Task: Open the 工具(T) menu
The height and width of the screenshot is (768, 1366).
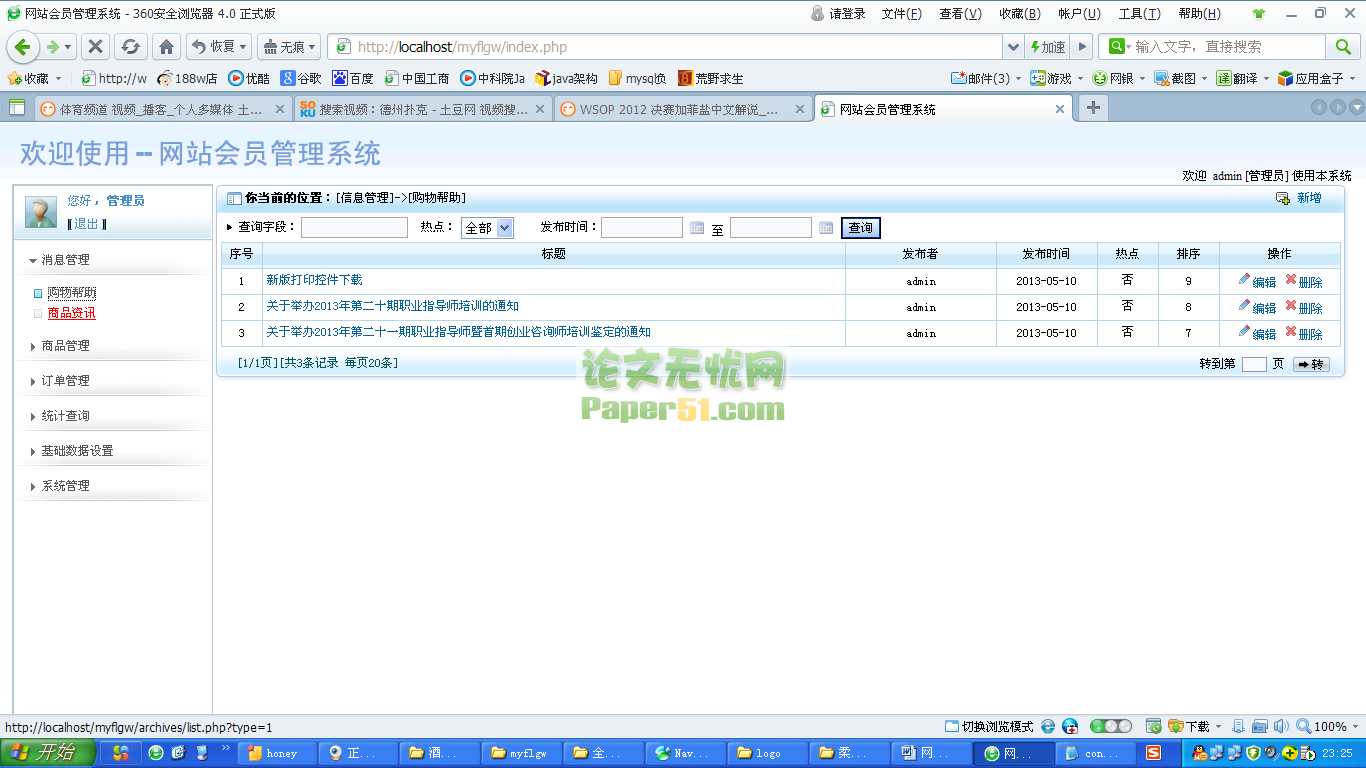Action: [1139, 14]
